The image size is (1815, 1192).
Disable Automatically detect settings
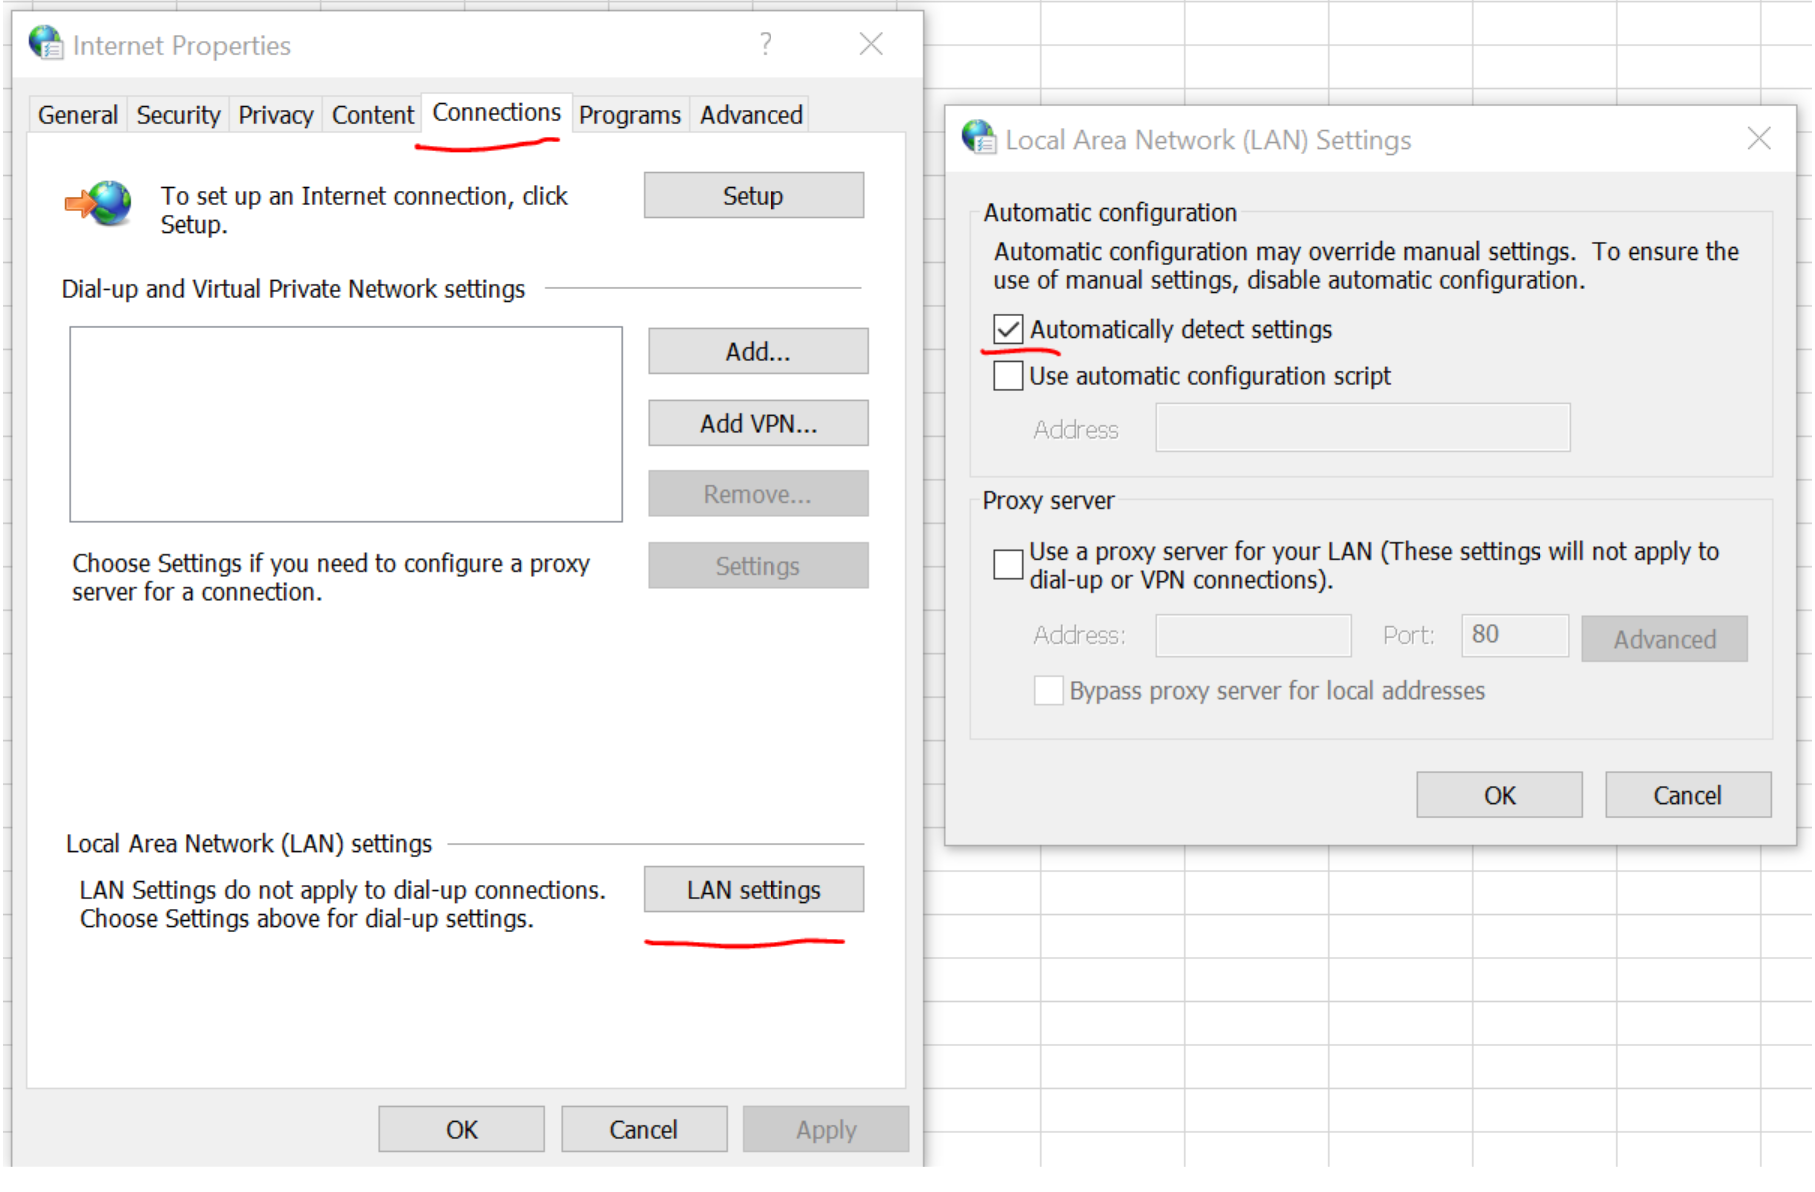coord(1008,329)
